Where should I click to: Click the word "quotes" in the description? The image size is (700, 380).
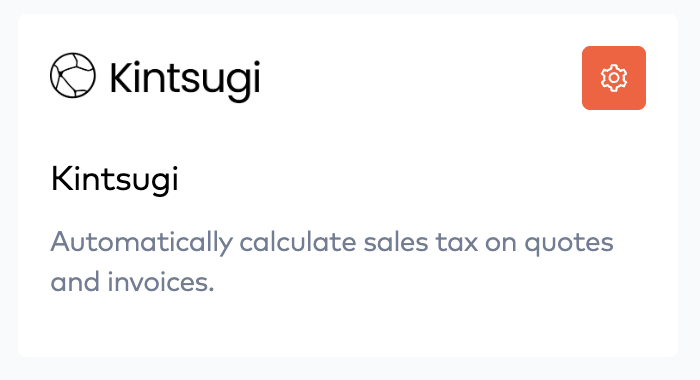tap(569, 244)
